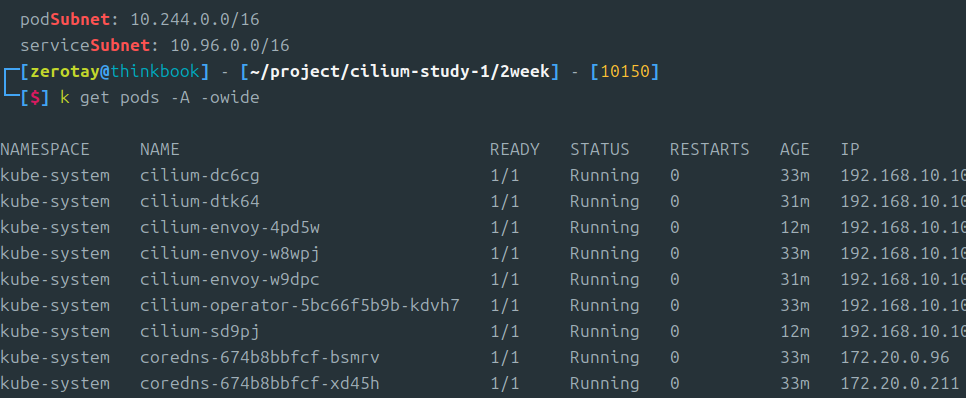The width and height of the screenshot is (966, 398).
Task: Click IP address 172.20.0.211
Action: [x=900, y=383]
